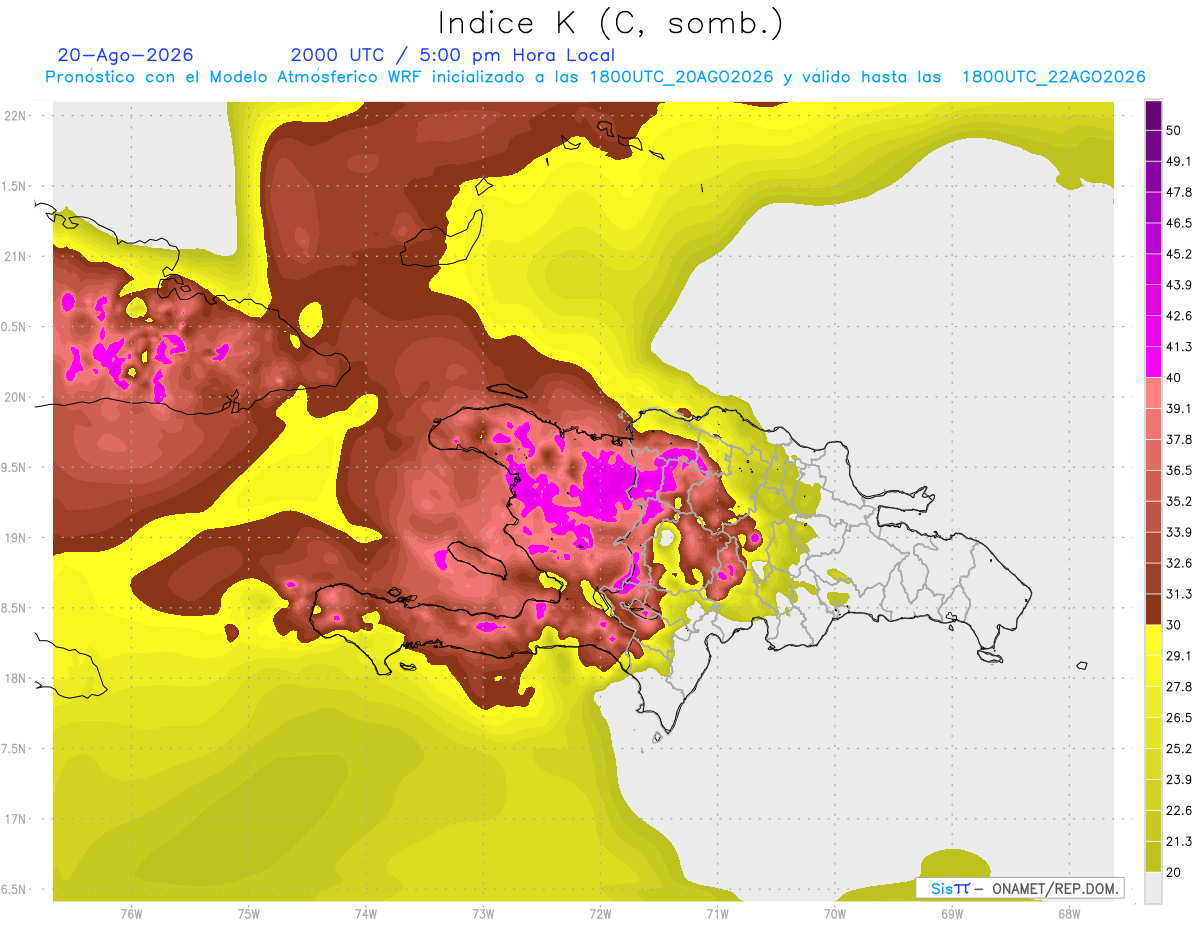This screenshot has width=1200, height=927.
Task: Click the legend value "27.8"
Action: tap(1179, 687)
